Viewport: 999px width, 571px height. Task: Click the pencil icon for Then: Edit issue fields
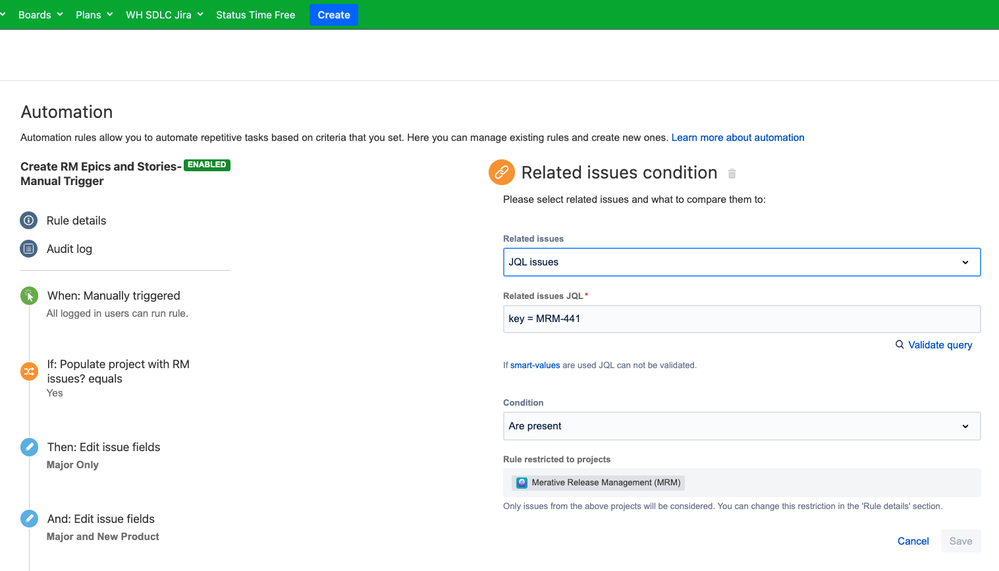[29, 447]
